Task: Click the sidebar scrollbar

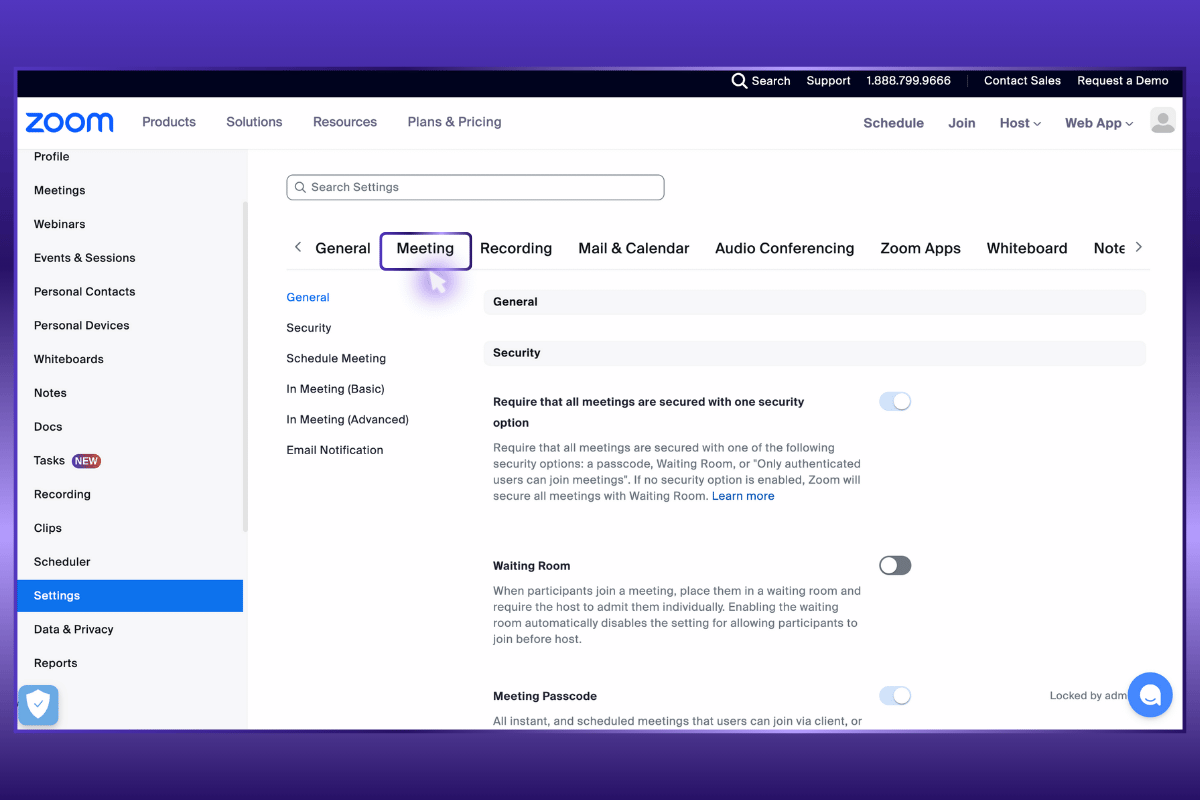Action: pos(246,366)
